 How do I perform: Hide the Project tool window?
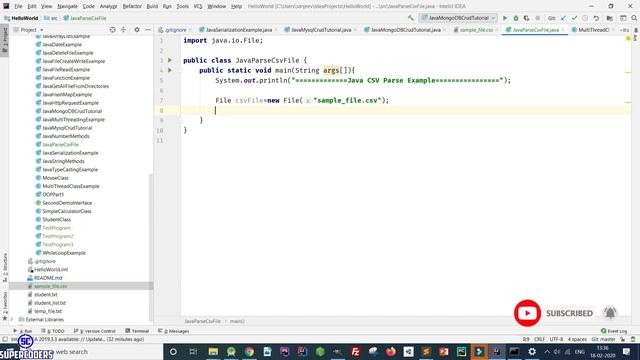pos(148,30)
